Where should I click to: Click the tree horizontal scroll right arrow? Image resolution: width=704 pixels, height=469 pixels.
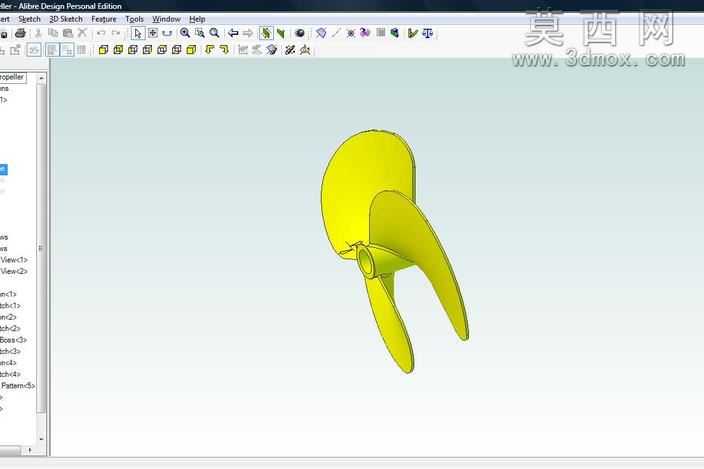pos(30,450)
